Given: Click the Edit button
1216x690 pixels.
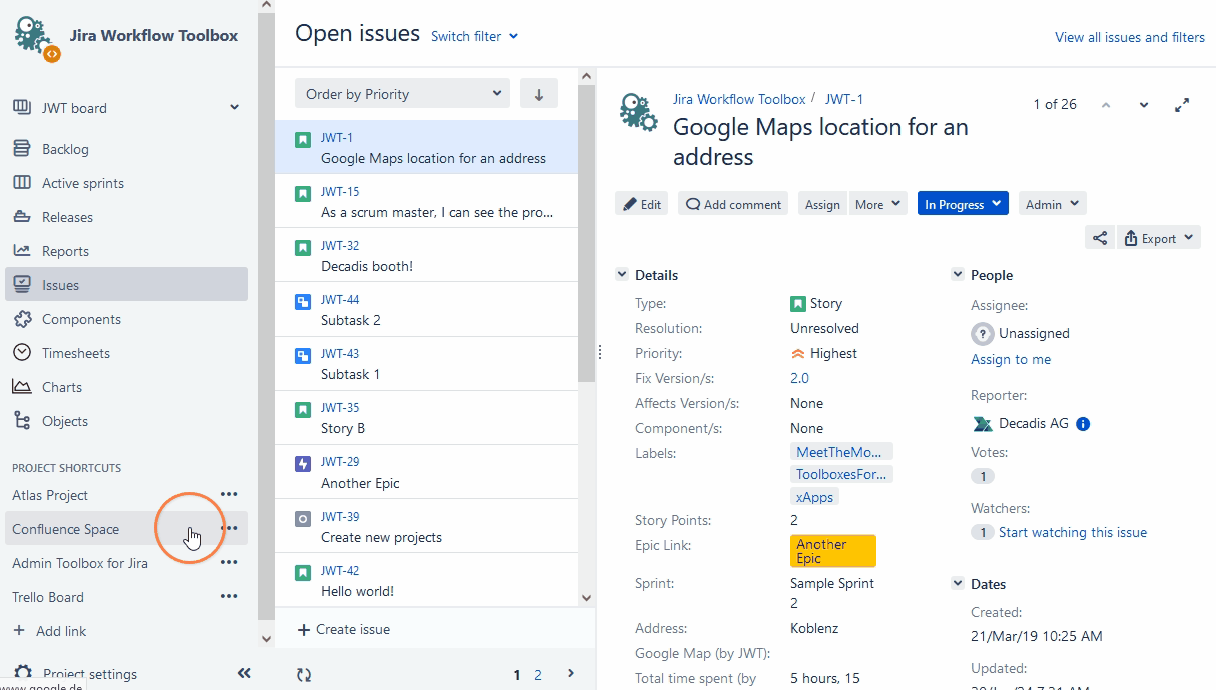Looking at the screenshot, I should coord(642,204).
